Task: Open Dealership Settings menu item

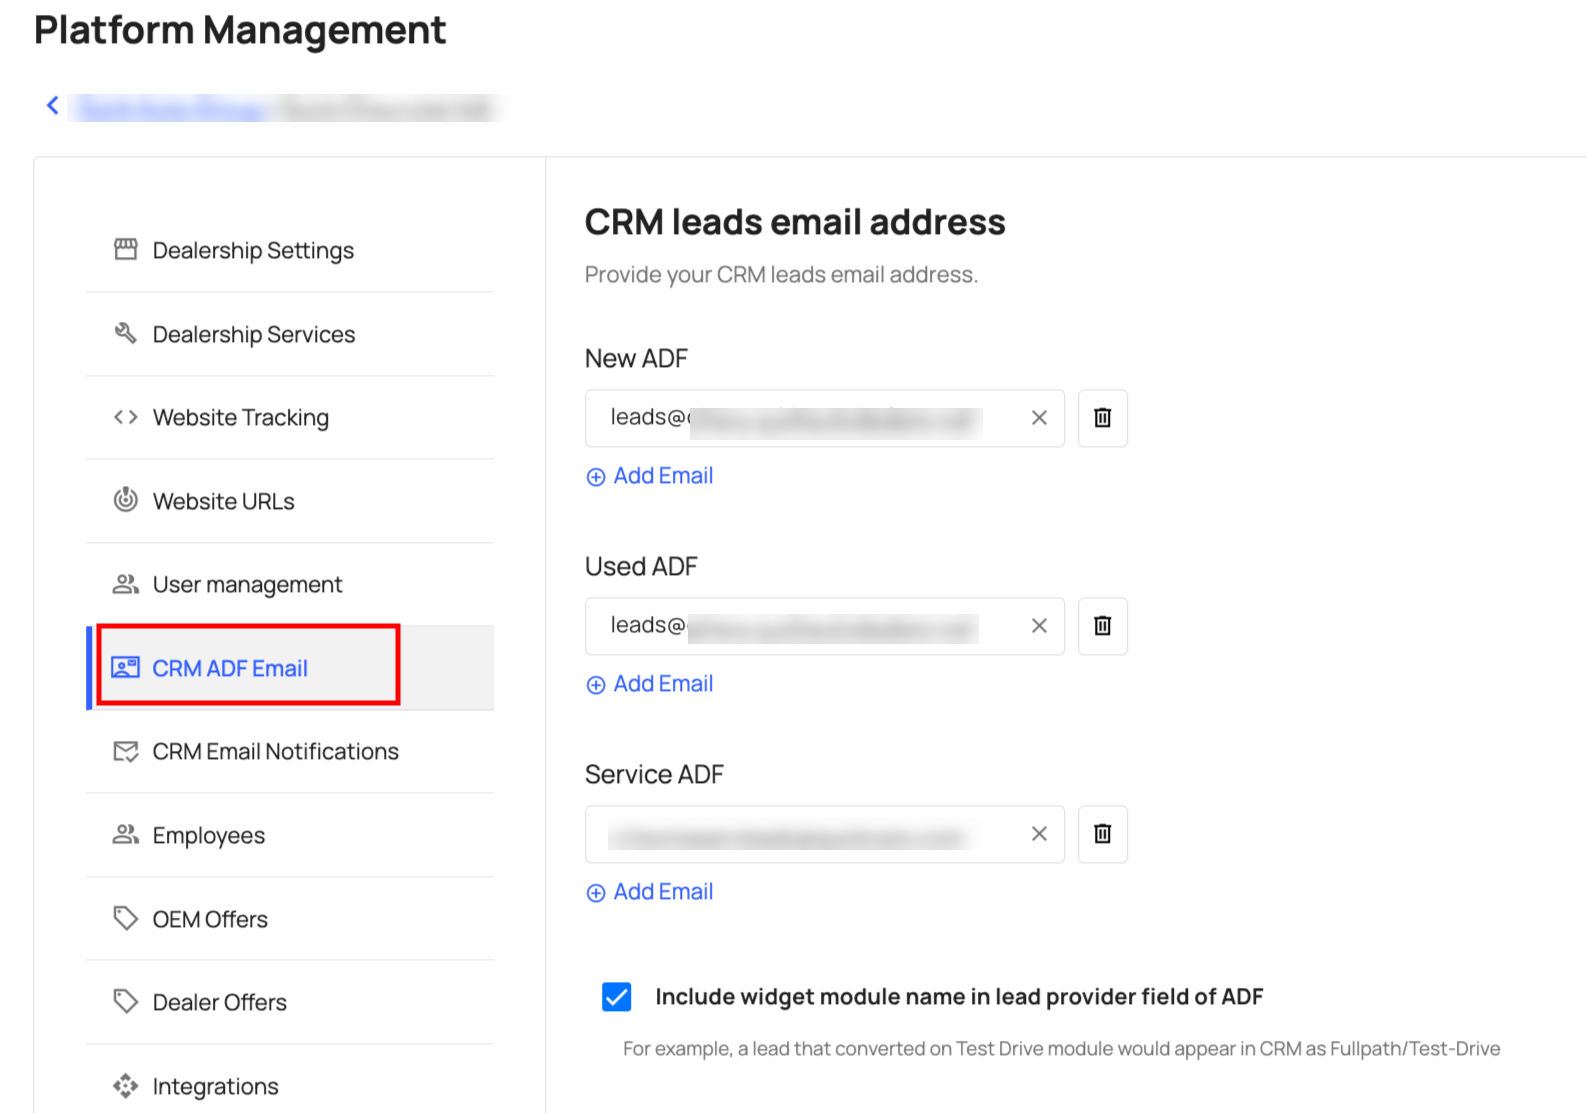Action: pyautogui.click(x=290, y=250)
